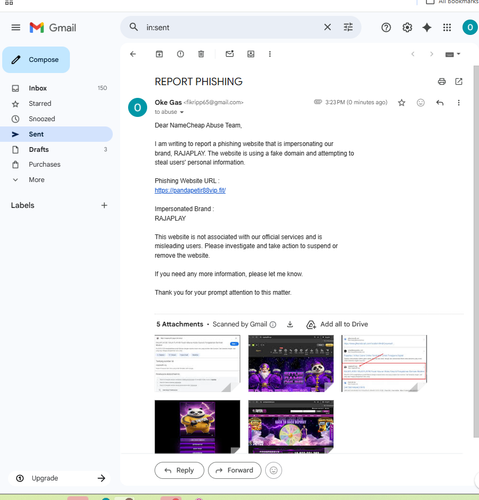Reply using the arrow icon in header

(x=440, y=103)
